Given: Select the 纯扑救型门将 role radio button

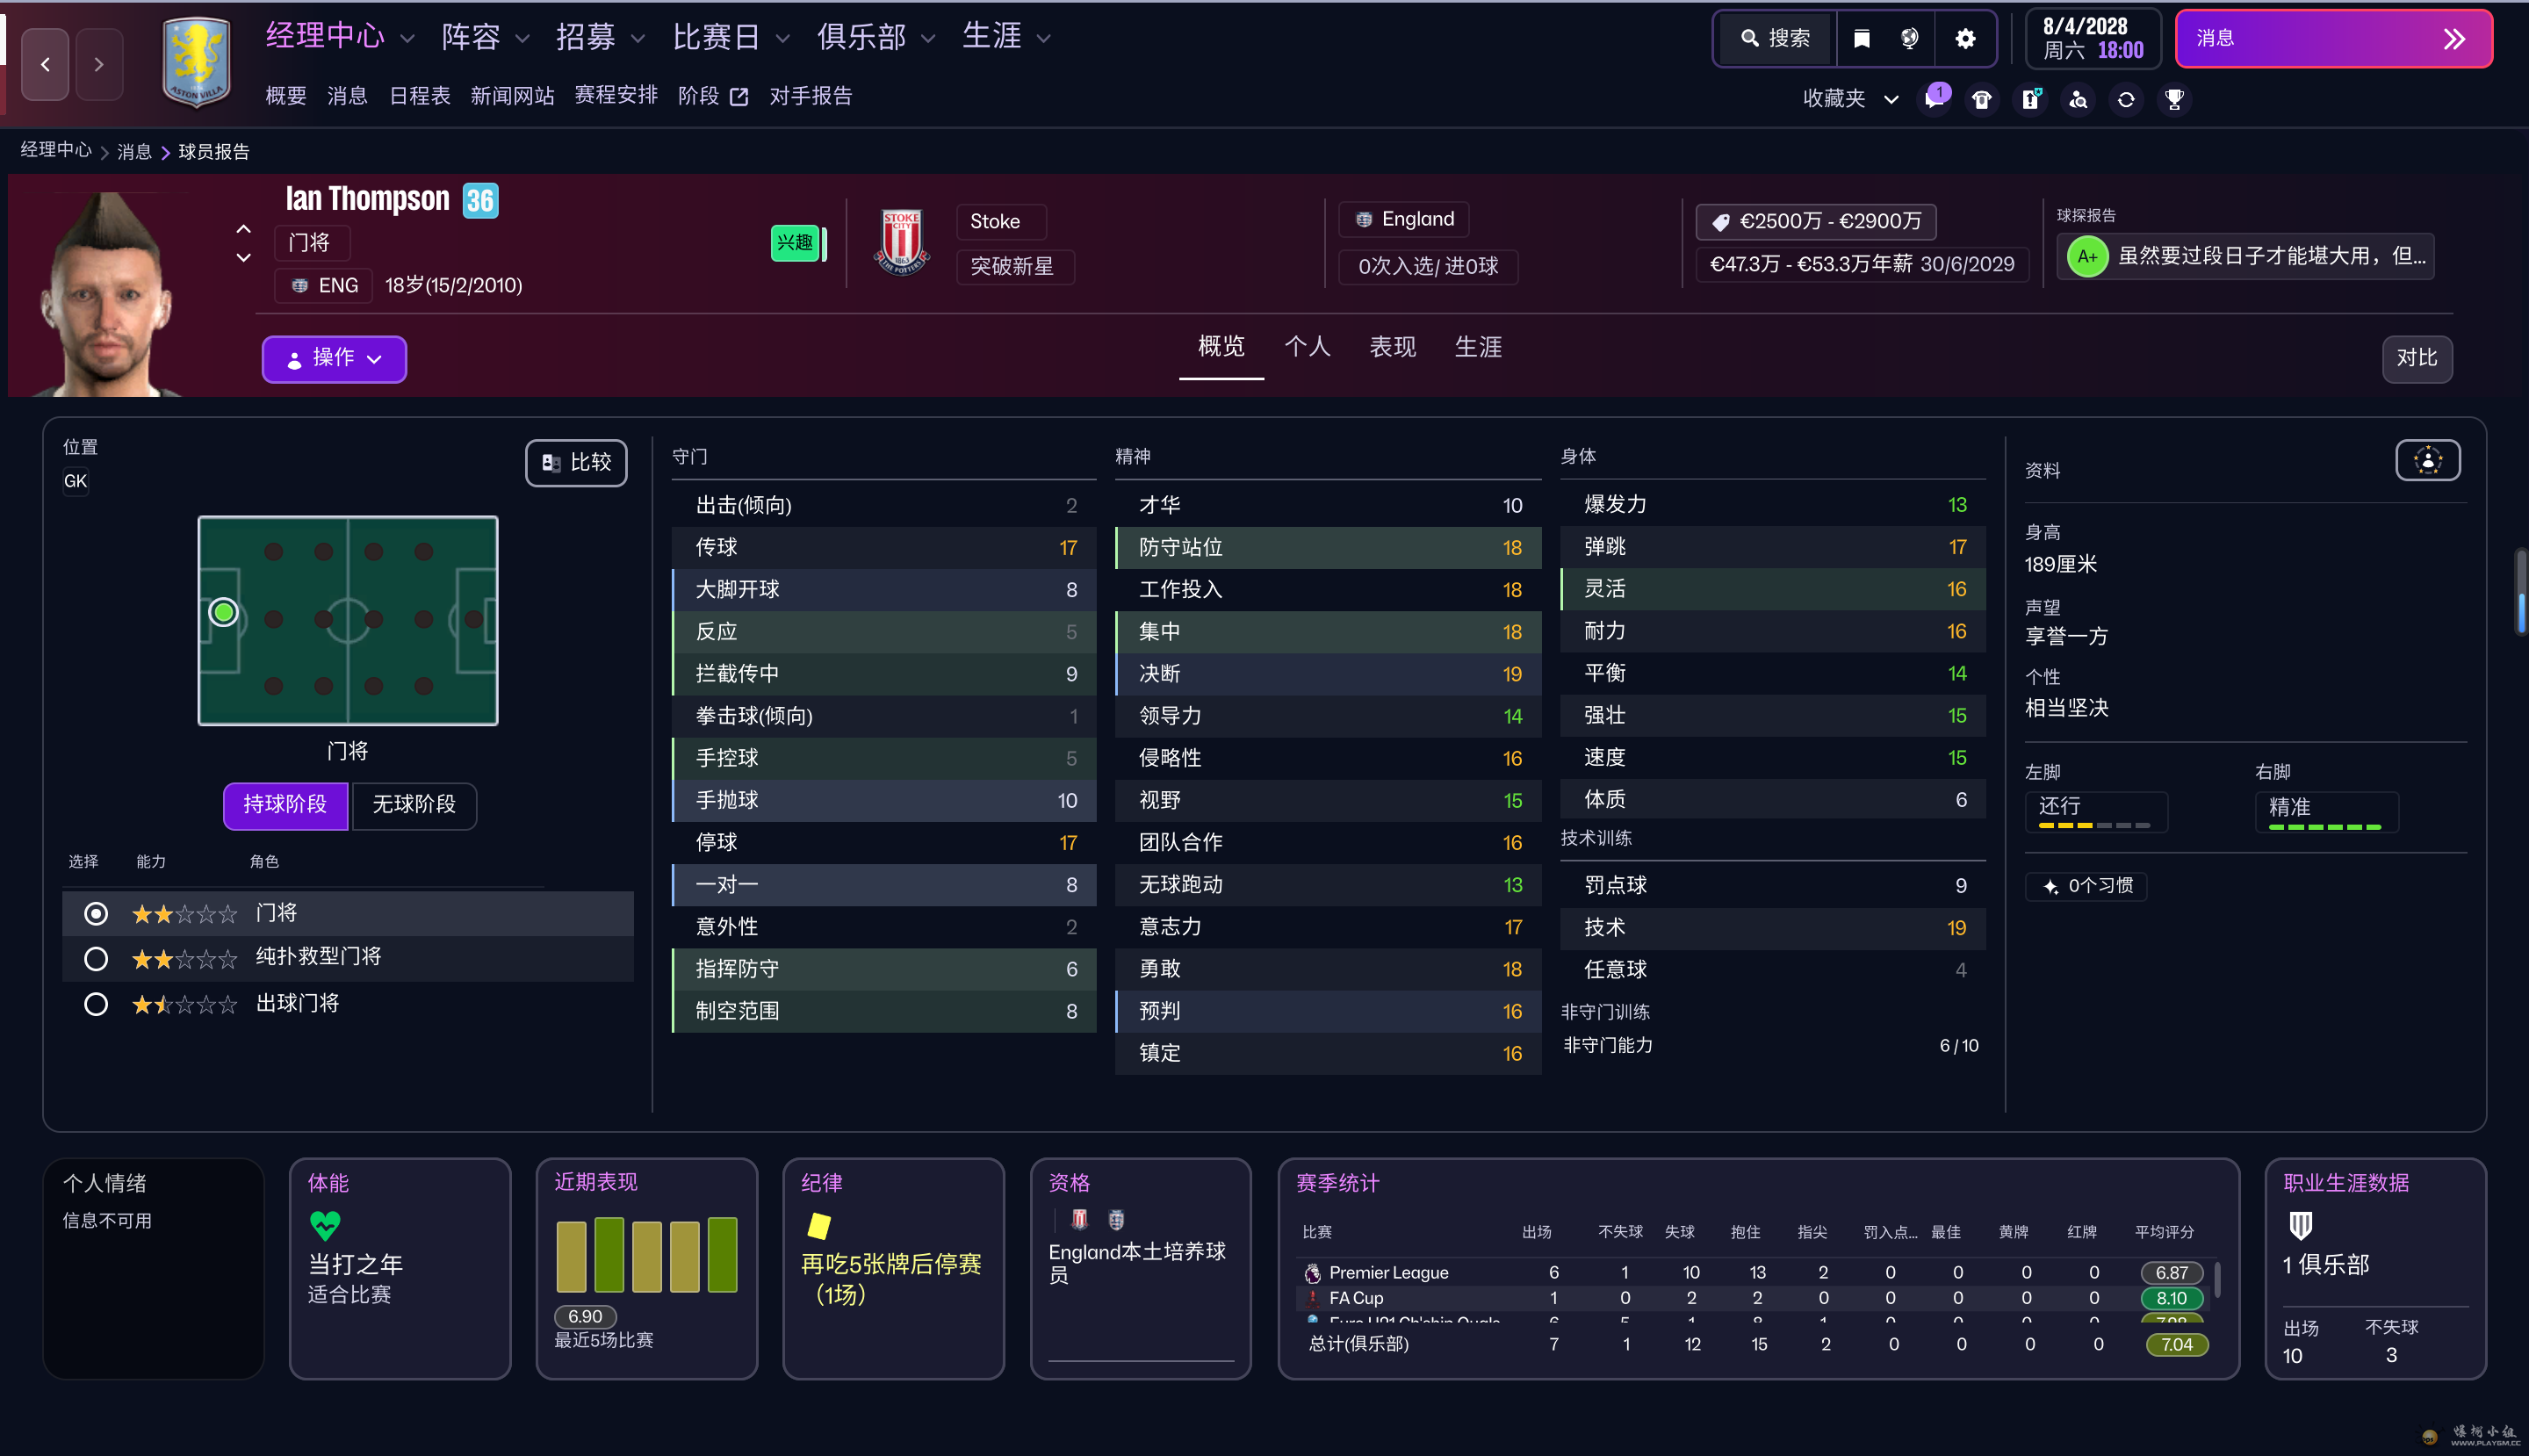Looking at the screenshot, I should pyautogui.click(x=96, y=958).
